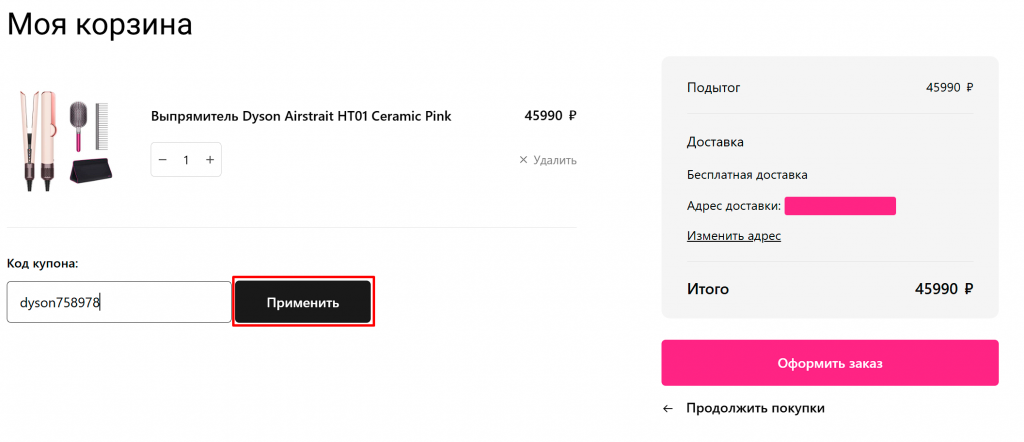Focus the coupon code field with dyson758978
The image size is (1024, 442).
(x=119, y=302)
